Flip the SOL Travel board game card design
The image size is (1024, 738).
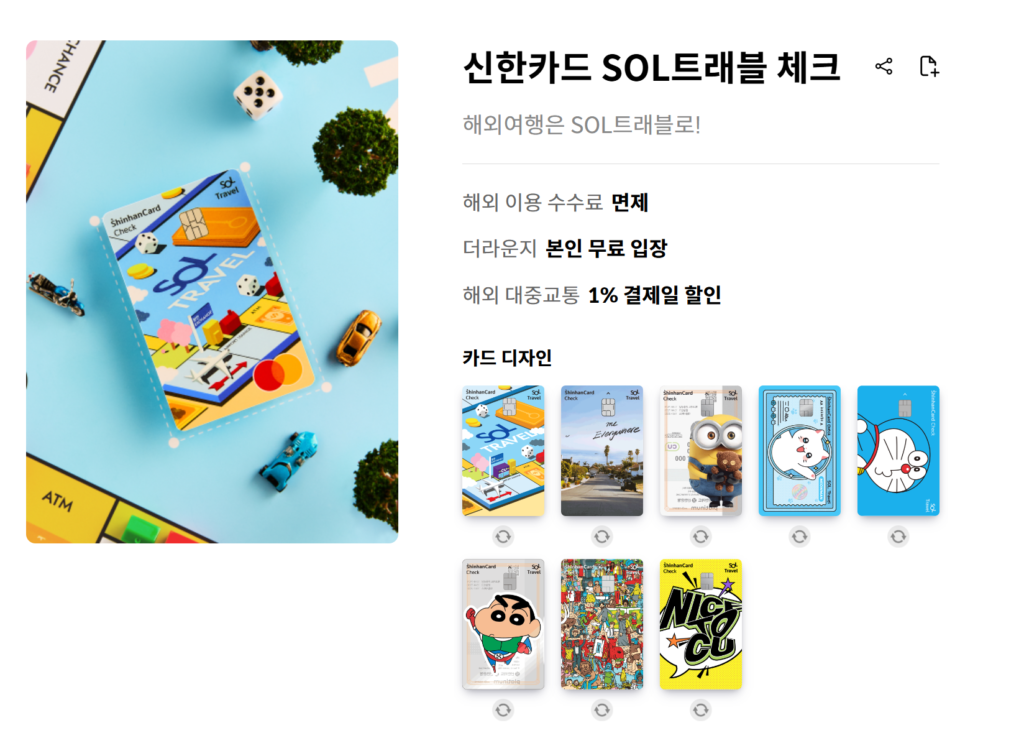click(503, 536)
